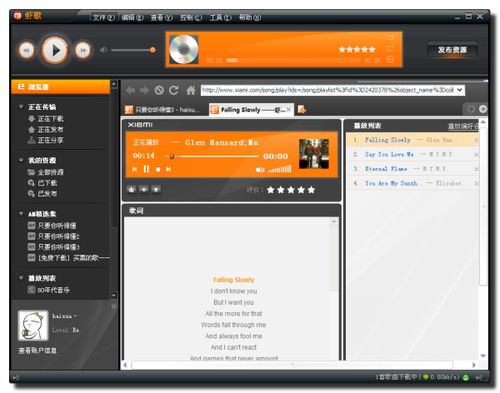The width and height of the screenshot is (500, 393).
Task: Go to previous track in top player
Action: [26, 51]
